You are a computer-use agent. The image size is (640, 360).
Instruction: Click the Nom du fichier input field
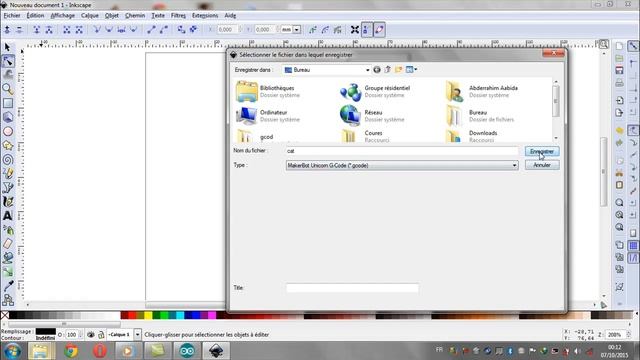tap(402, 151)
